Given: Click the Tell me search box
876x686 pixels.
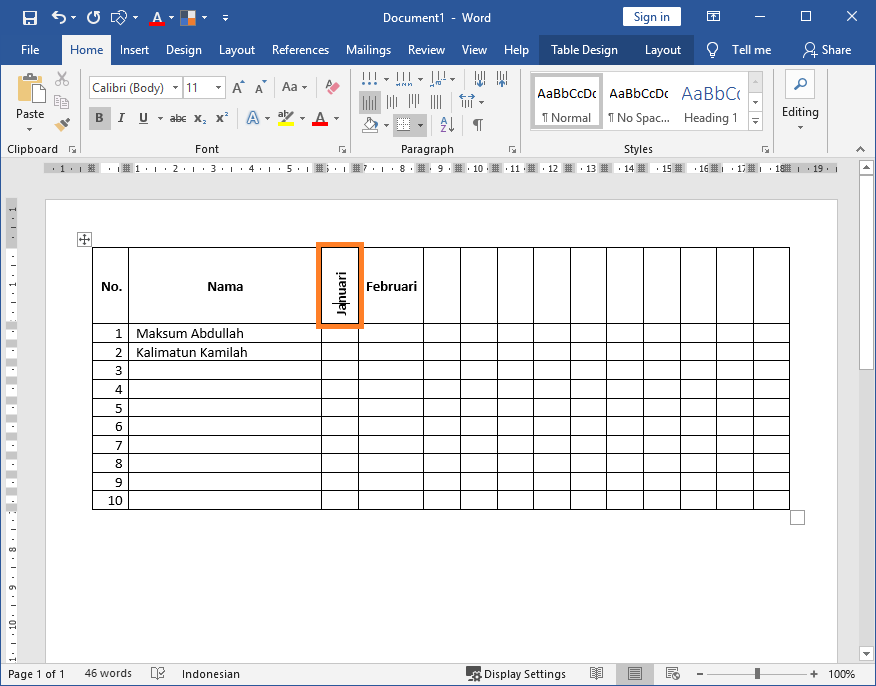Looking at the screenshot, I should [x=739, y=50].
